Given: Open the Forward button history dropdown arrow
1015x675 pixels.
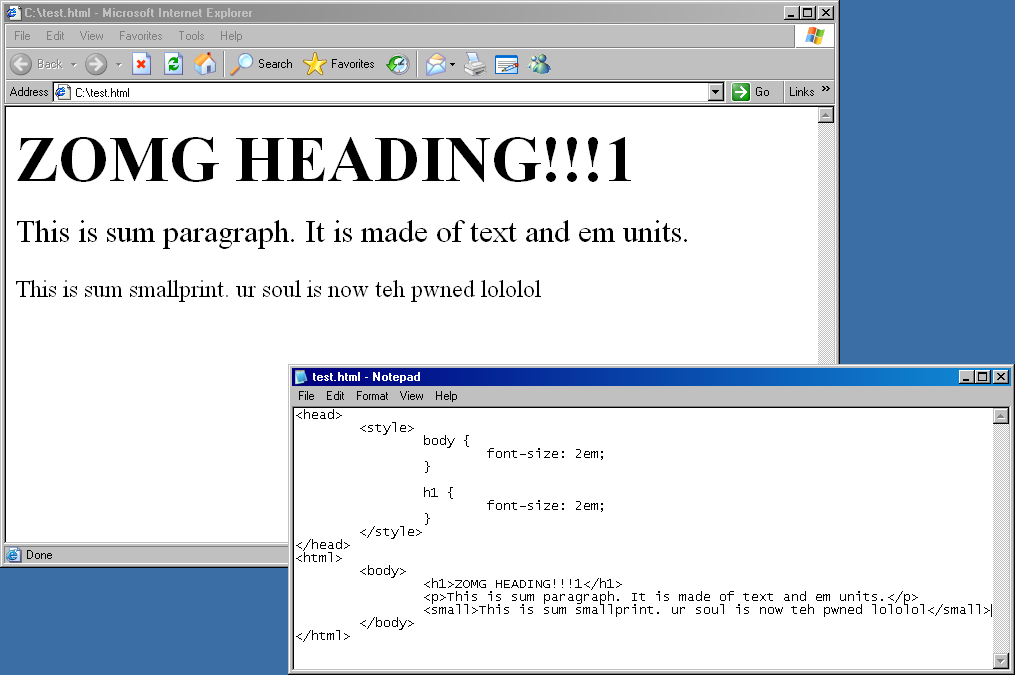Looking at the screenshot, I should coord(118,64).
